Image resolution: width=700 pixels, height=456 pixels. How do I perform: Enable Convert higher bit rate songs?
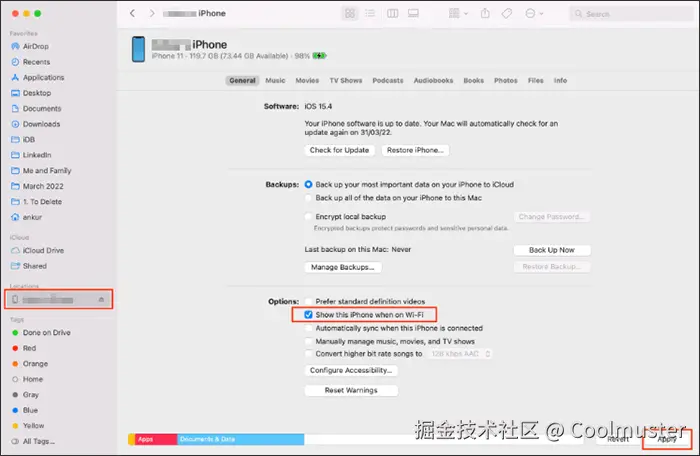(308, 354)
